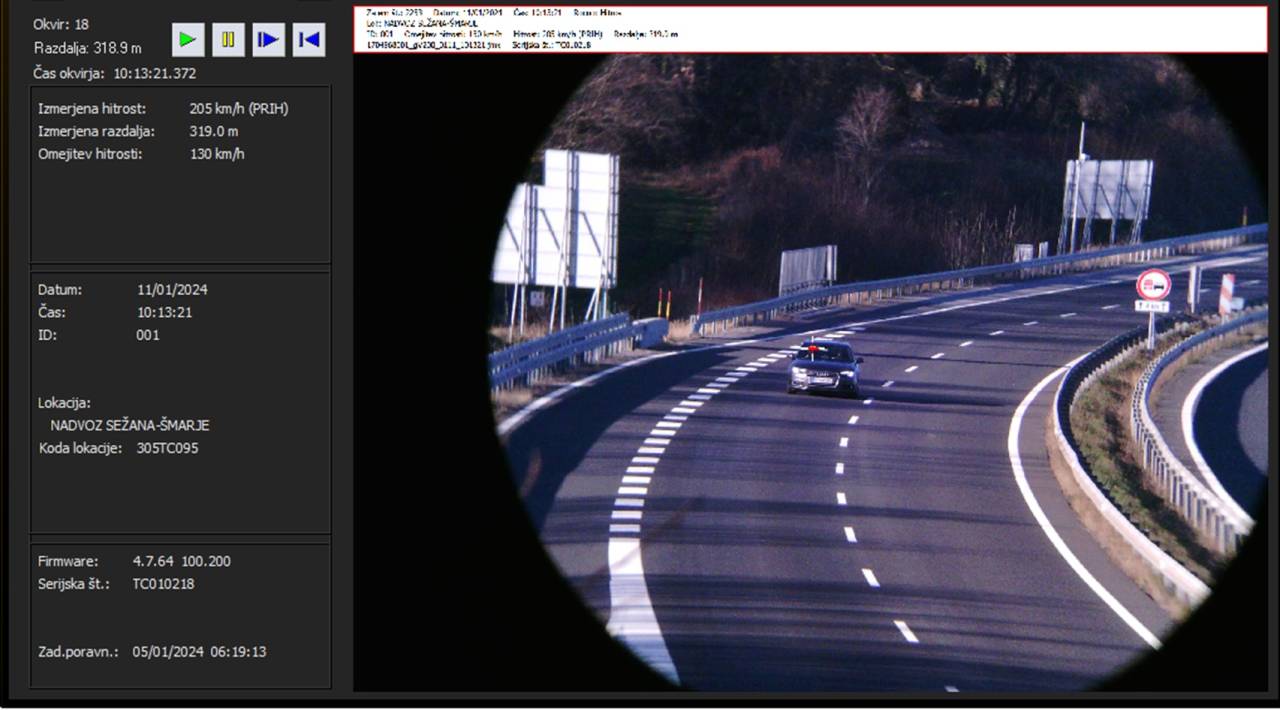Viewport: 1280px width, 710px height.
Task: Select the location code 305TC095
Action: coord(167,448)
